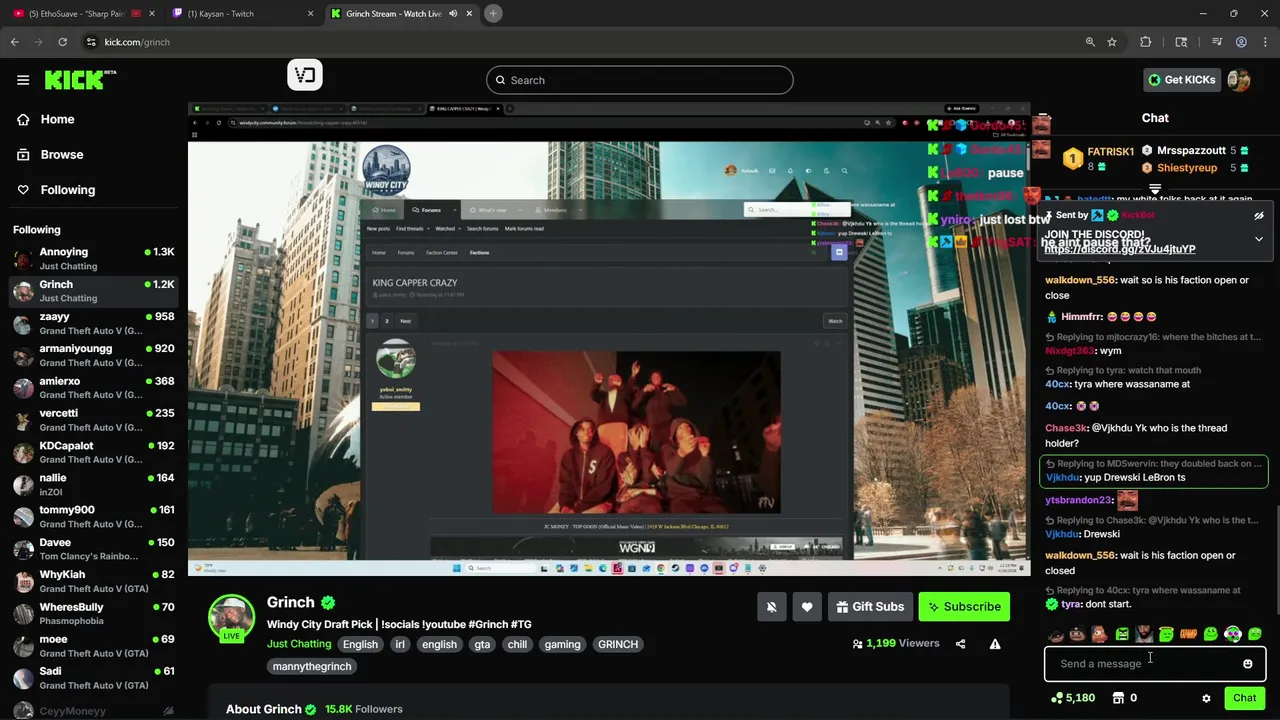Open the shop icon beside 0
This screenshot has height=720, width=1280.
(1119, 698)
